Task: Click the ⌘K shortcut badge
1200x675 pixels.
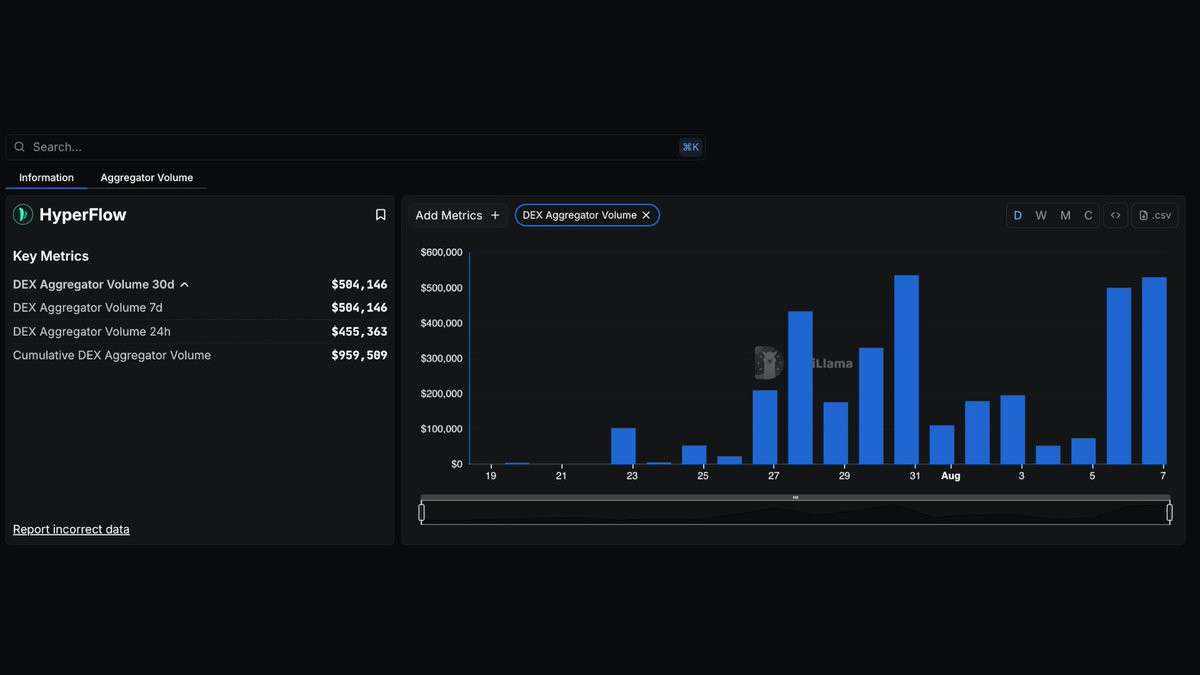Action: 690,147
